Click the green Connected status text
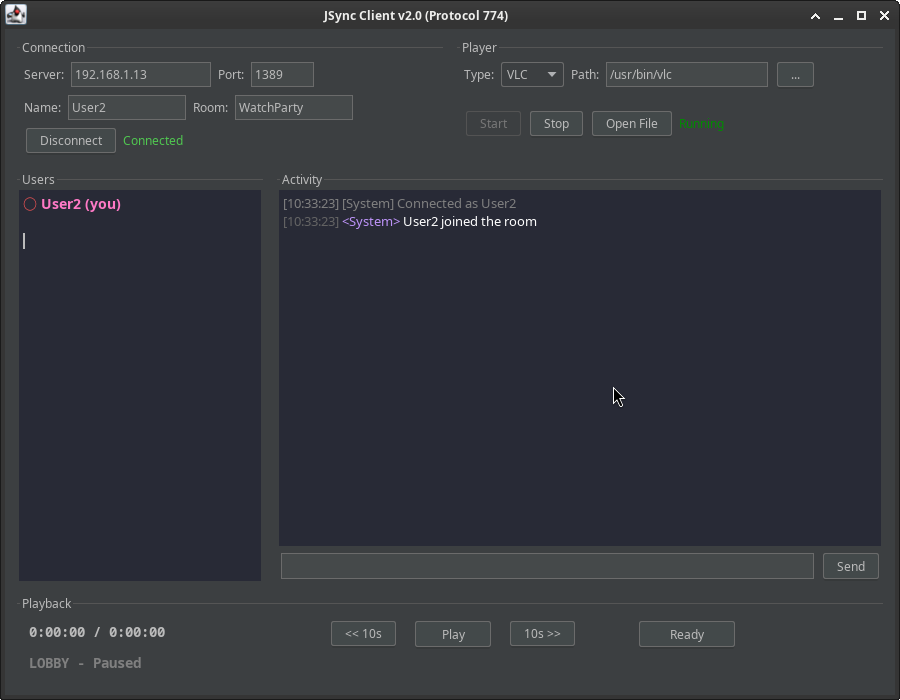Viewport: 900px width, 700px height. click(153, 141)
